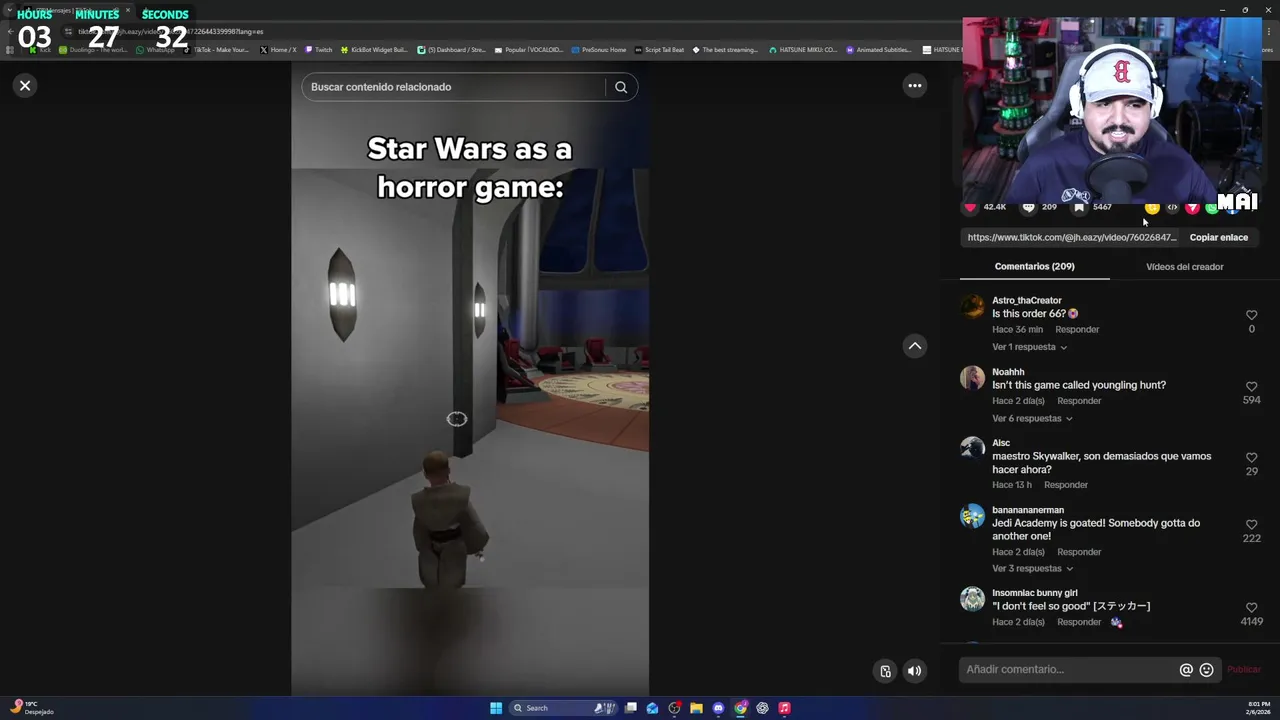Open emoji picker in comment box

tap(1206, 670)
